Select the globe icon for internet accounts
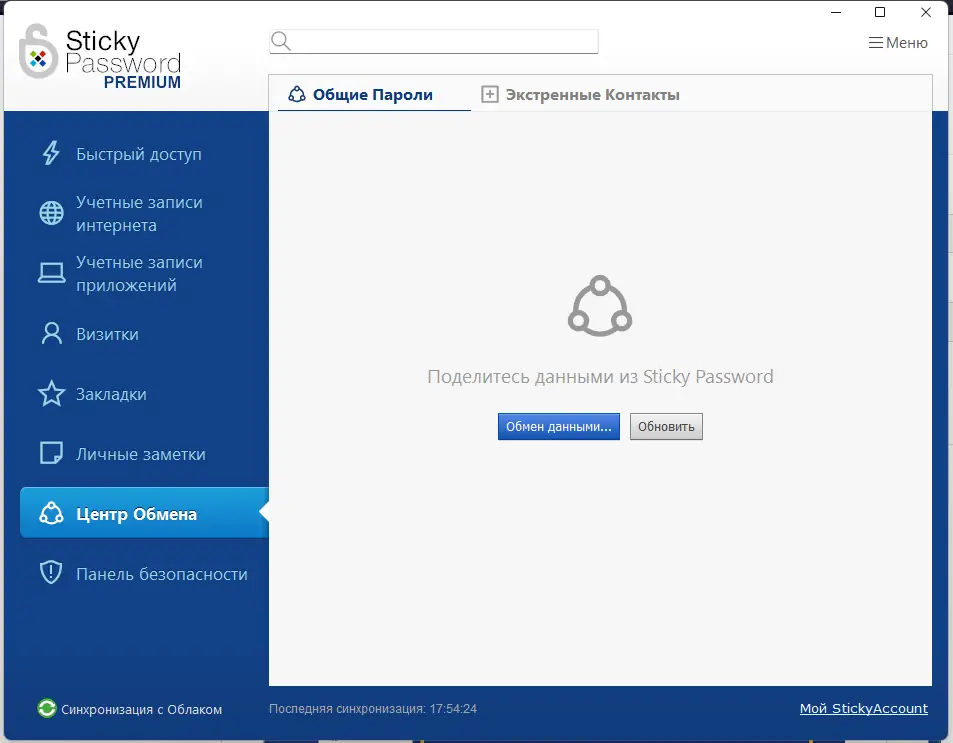The height and width of the screenshot is (743, 953). coord(51,213)
